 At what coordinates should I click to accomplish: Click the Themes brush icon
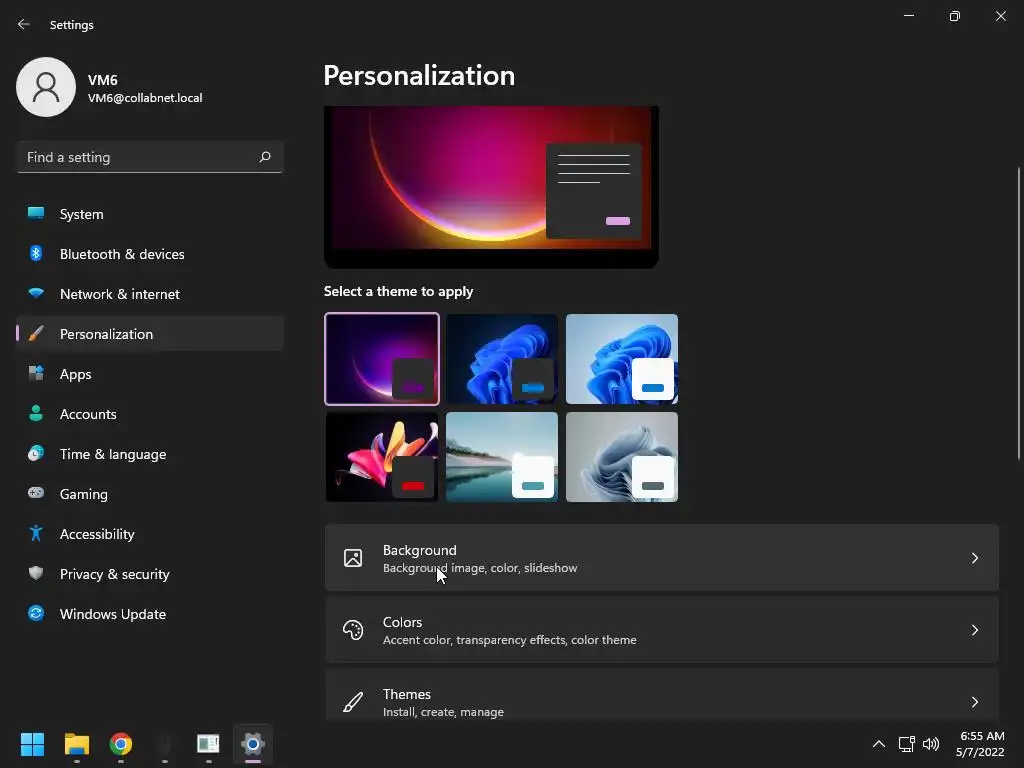(x=353, y=702)
